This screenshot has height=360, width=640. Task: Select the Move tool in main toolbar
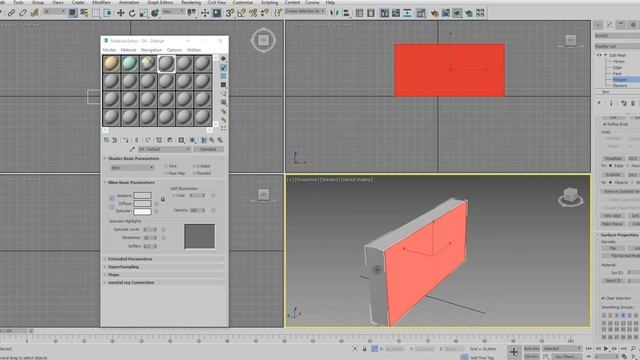(x=120, y=13)
